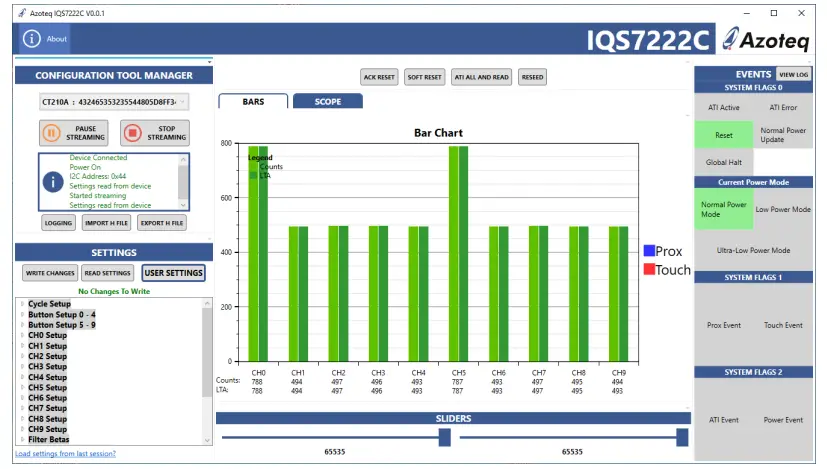Maximize the application window
The image size is (827, 469).
coord(774,13)
